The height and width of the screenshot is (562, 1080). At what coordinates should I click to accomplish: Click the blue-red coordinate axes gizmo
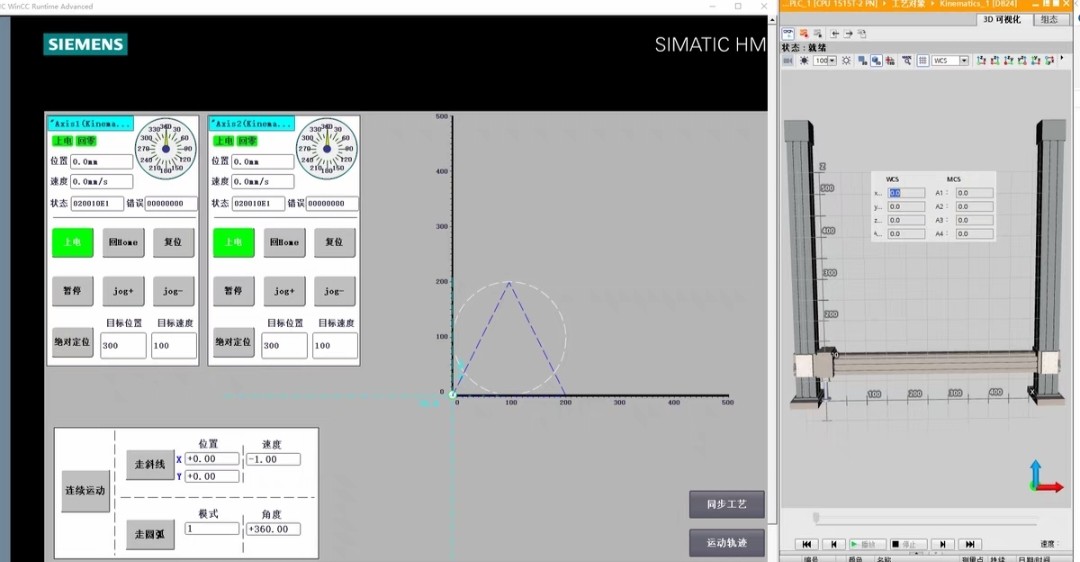(x=1044, y=477)
